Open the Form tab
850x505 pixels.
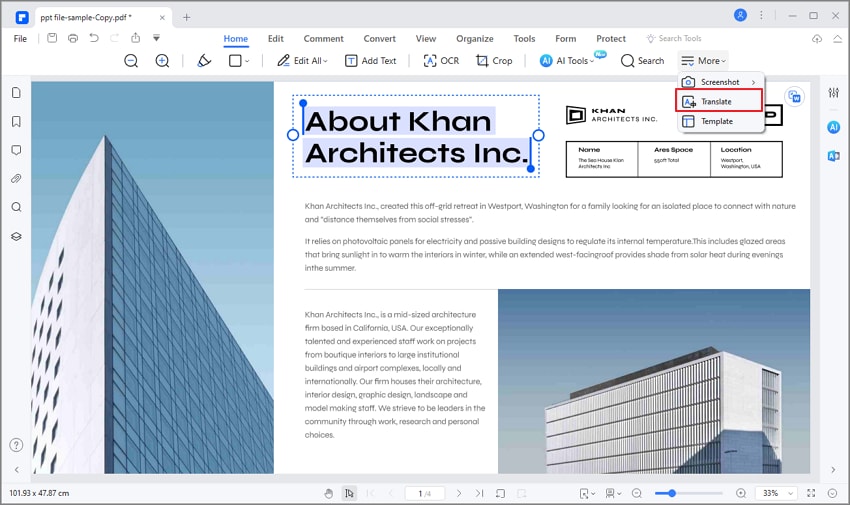[x=565, y=38]
